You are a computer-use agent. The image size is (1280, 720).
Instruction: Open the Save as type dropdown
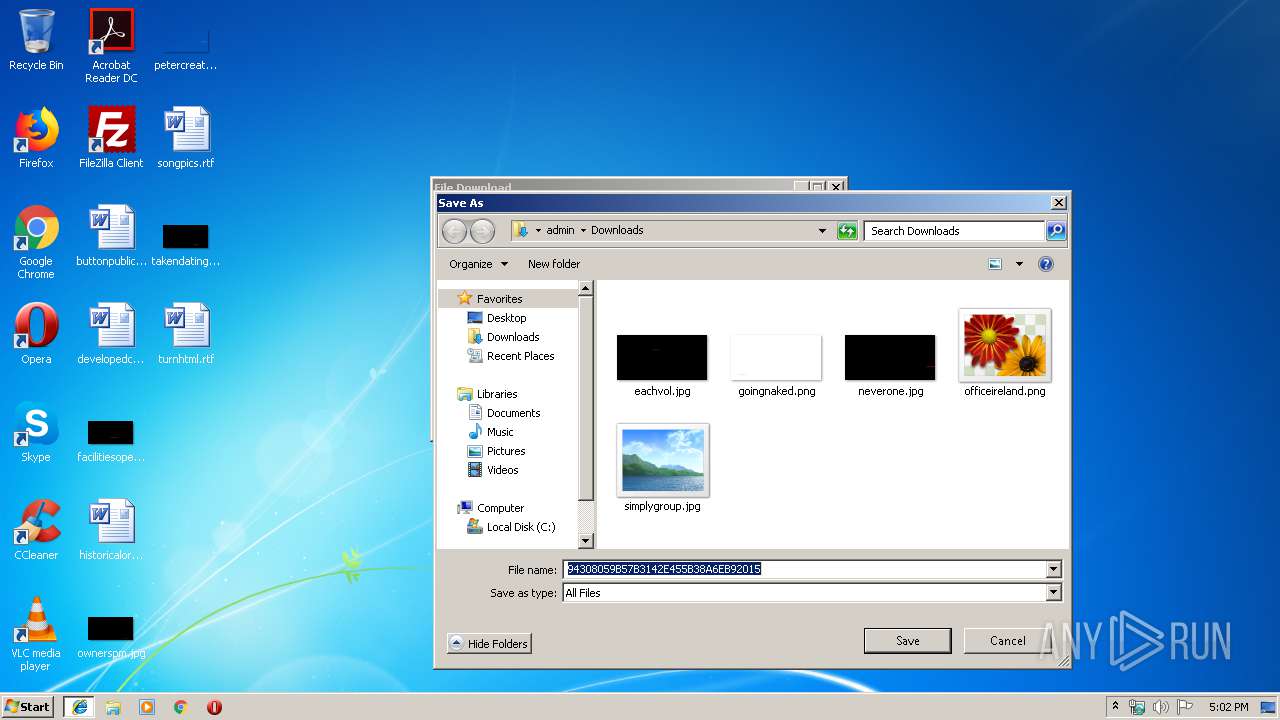click(x=1053, y=593)
